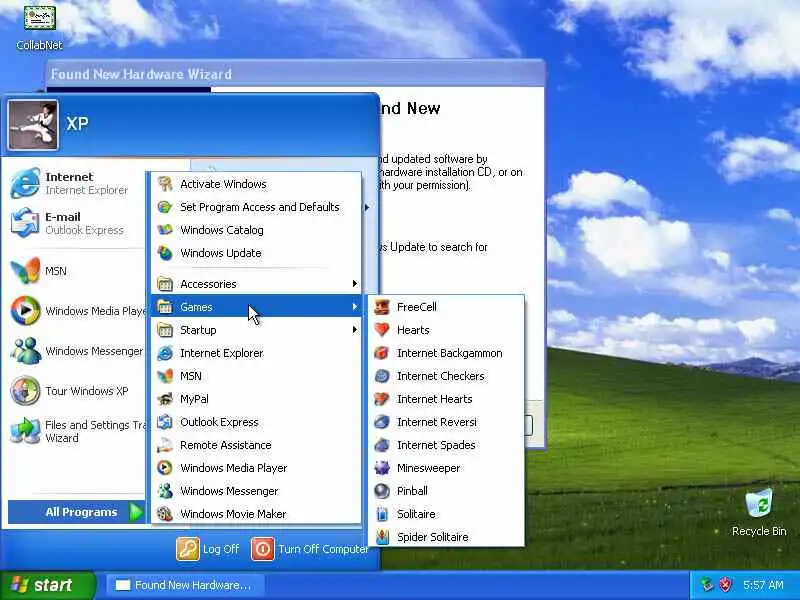Click the MyPal icon in All Programs
Viewport: 800px width, 600px height.
coord(165,398)
